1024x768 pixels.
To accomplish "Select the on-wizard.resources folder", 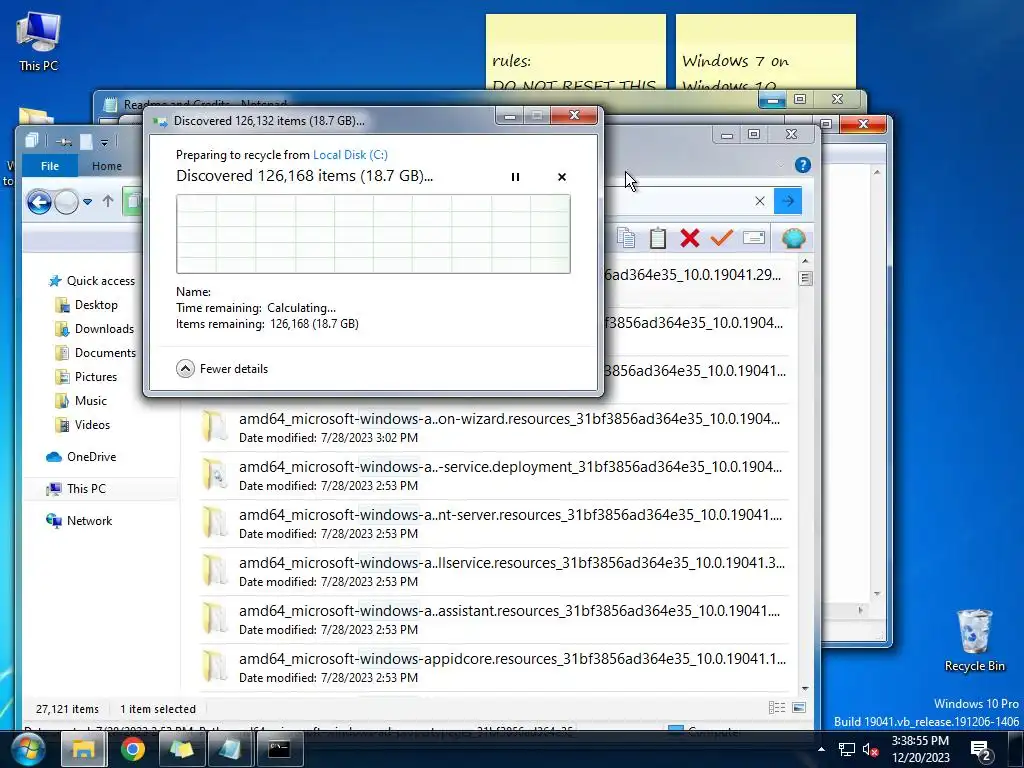I will click(494, 428).
